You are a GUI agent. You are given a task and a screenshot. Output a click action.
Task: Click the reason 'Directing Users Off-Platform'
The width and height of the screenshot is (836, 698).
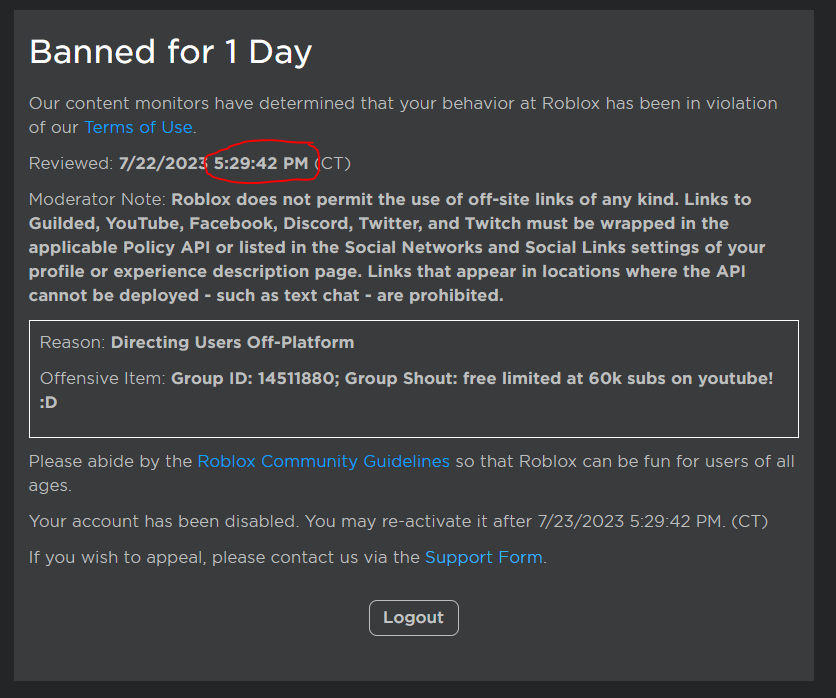[x=232, y=342]
